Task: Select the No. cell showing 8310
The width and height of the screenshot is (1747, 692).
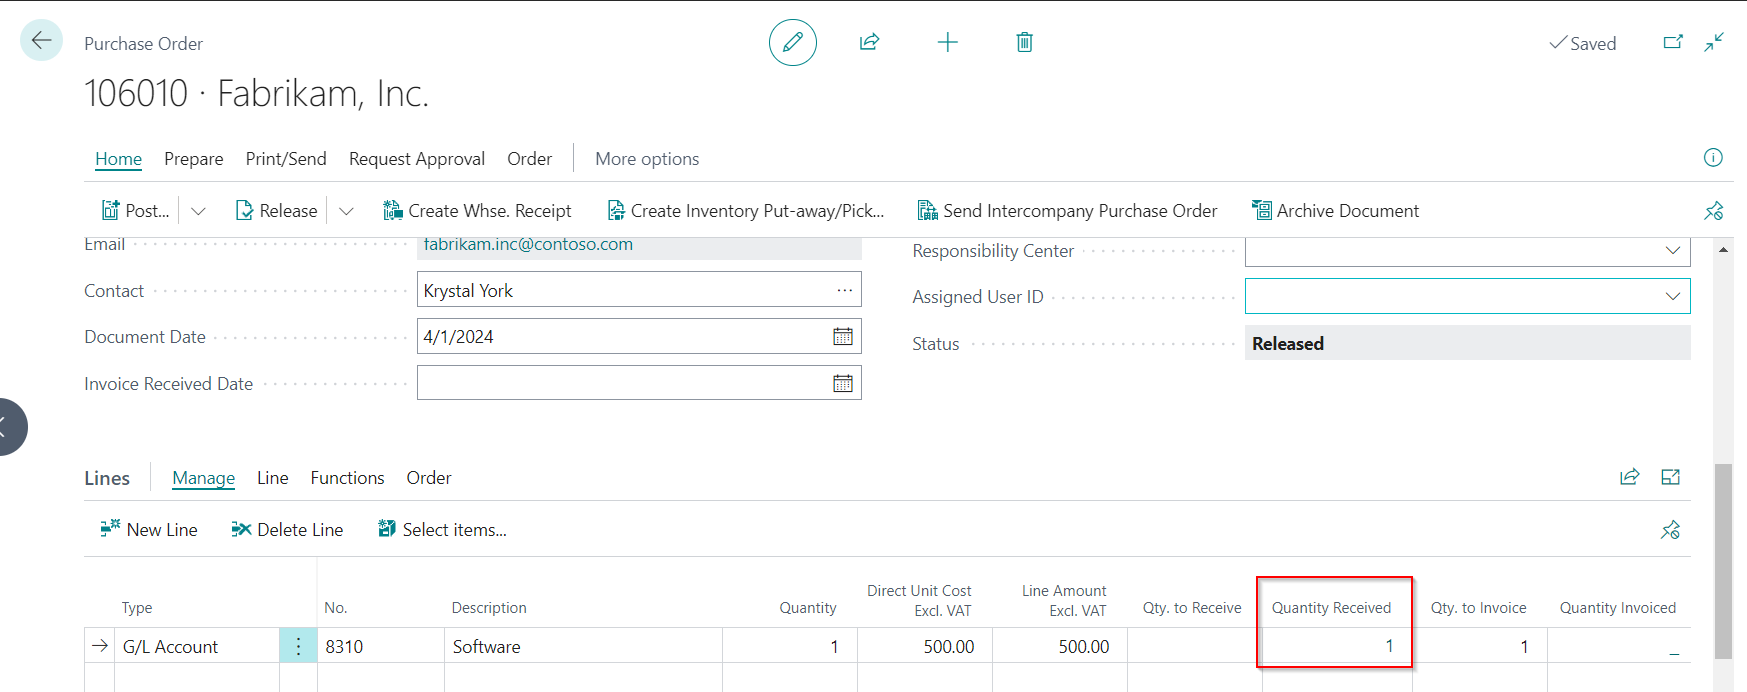Action: [381, 646]
